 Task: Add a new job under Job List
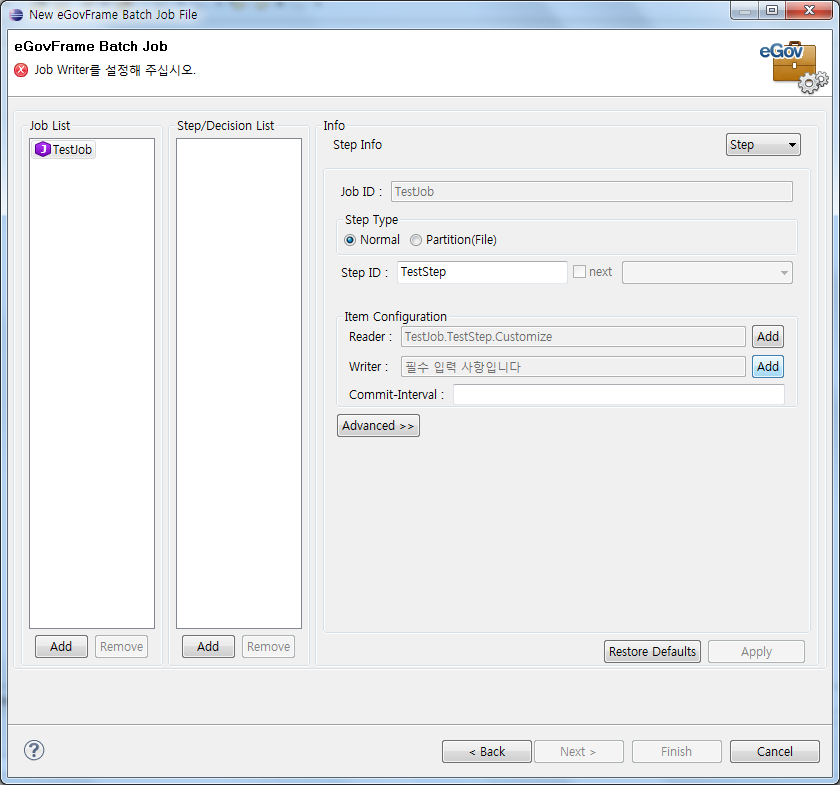click(x=61, y=647)
